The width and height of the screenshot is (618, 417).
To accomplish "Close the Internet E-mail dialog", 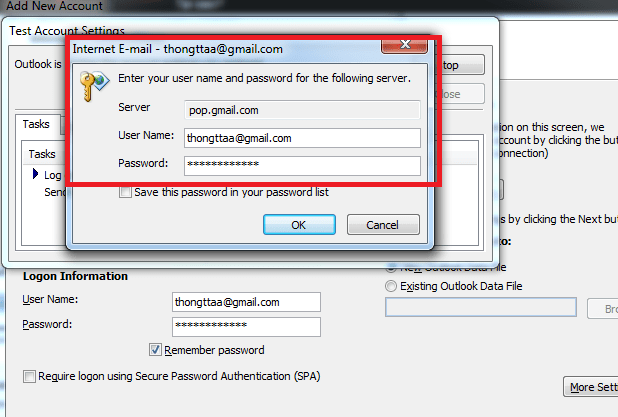I will click(x=404, y=45).
